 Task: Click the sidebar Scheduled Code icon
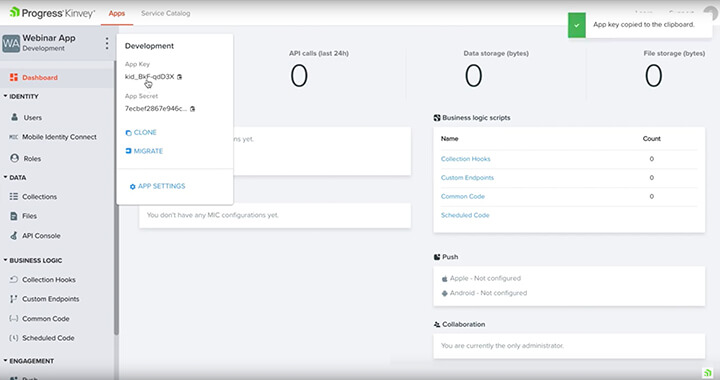[x=14, y=338]
